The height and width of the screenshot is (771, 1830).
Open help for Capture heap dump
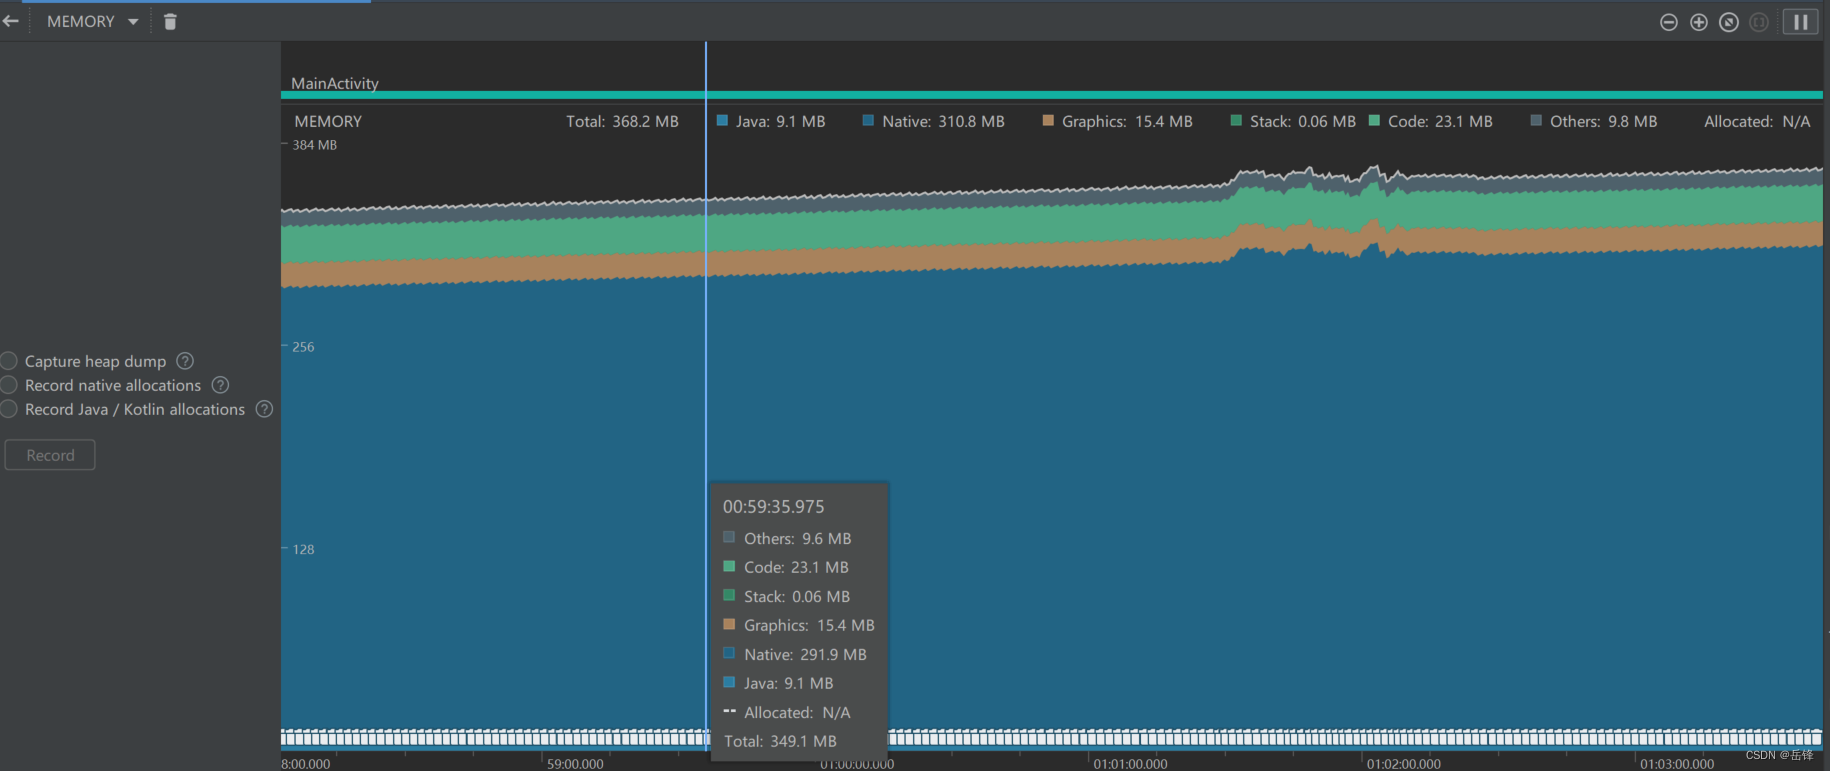[185, 361]
